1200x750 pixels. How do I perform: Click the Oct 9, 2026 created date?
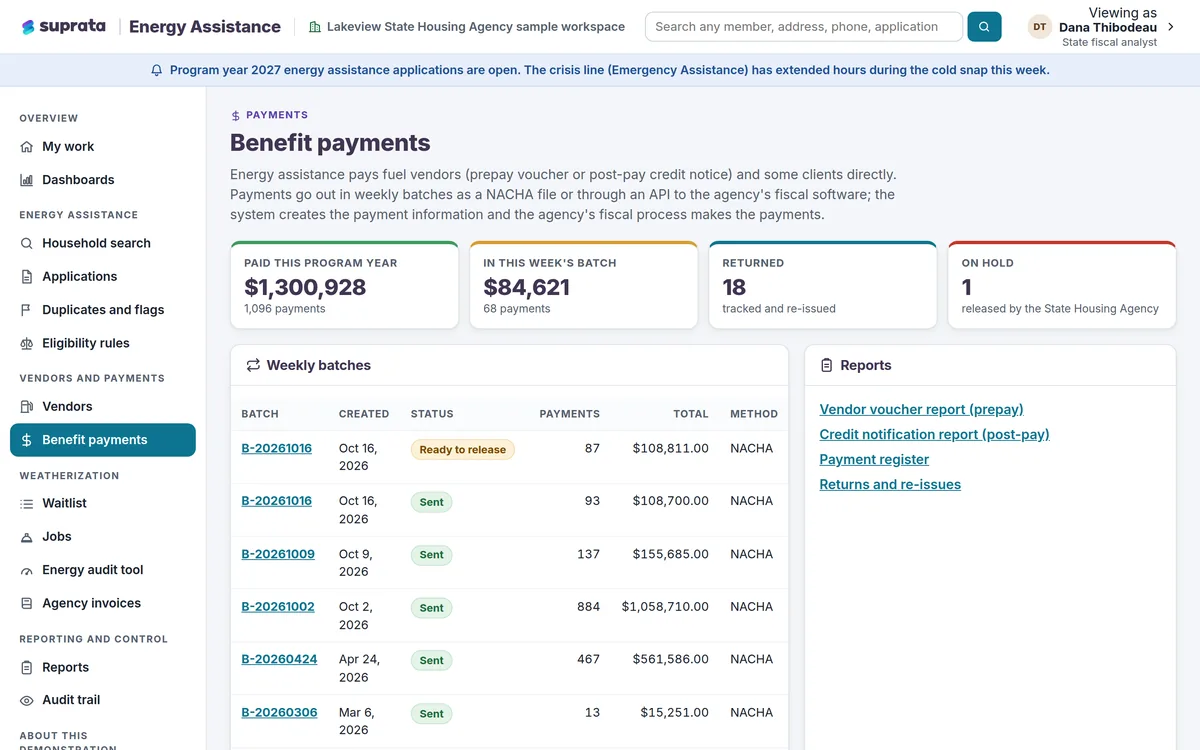click(356, 563)
